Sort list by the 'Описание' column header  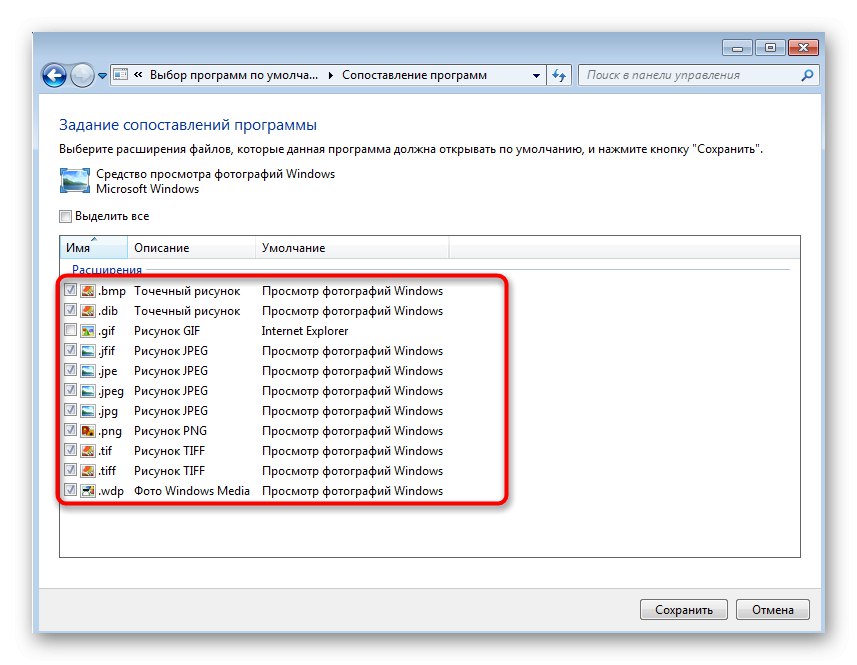[x=191, y=247]
